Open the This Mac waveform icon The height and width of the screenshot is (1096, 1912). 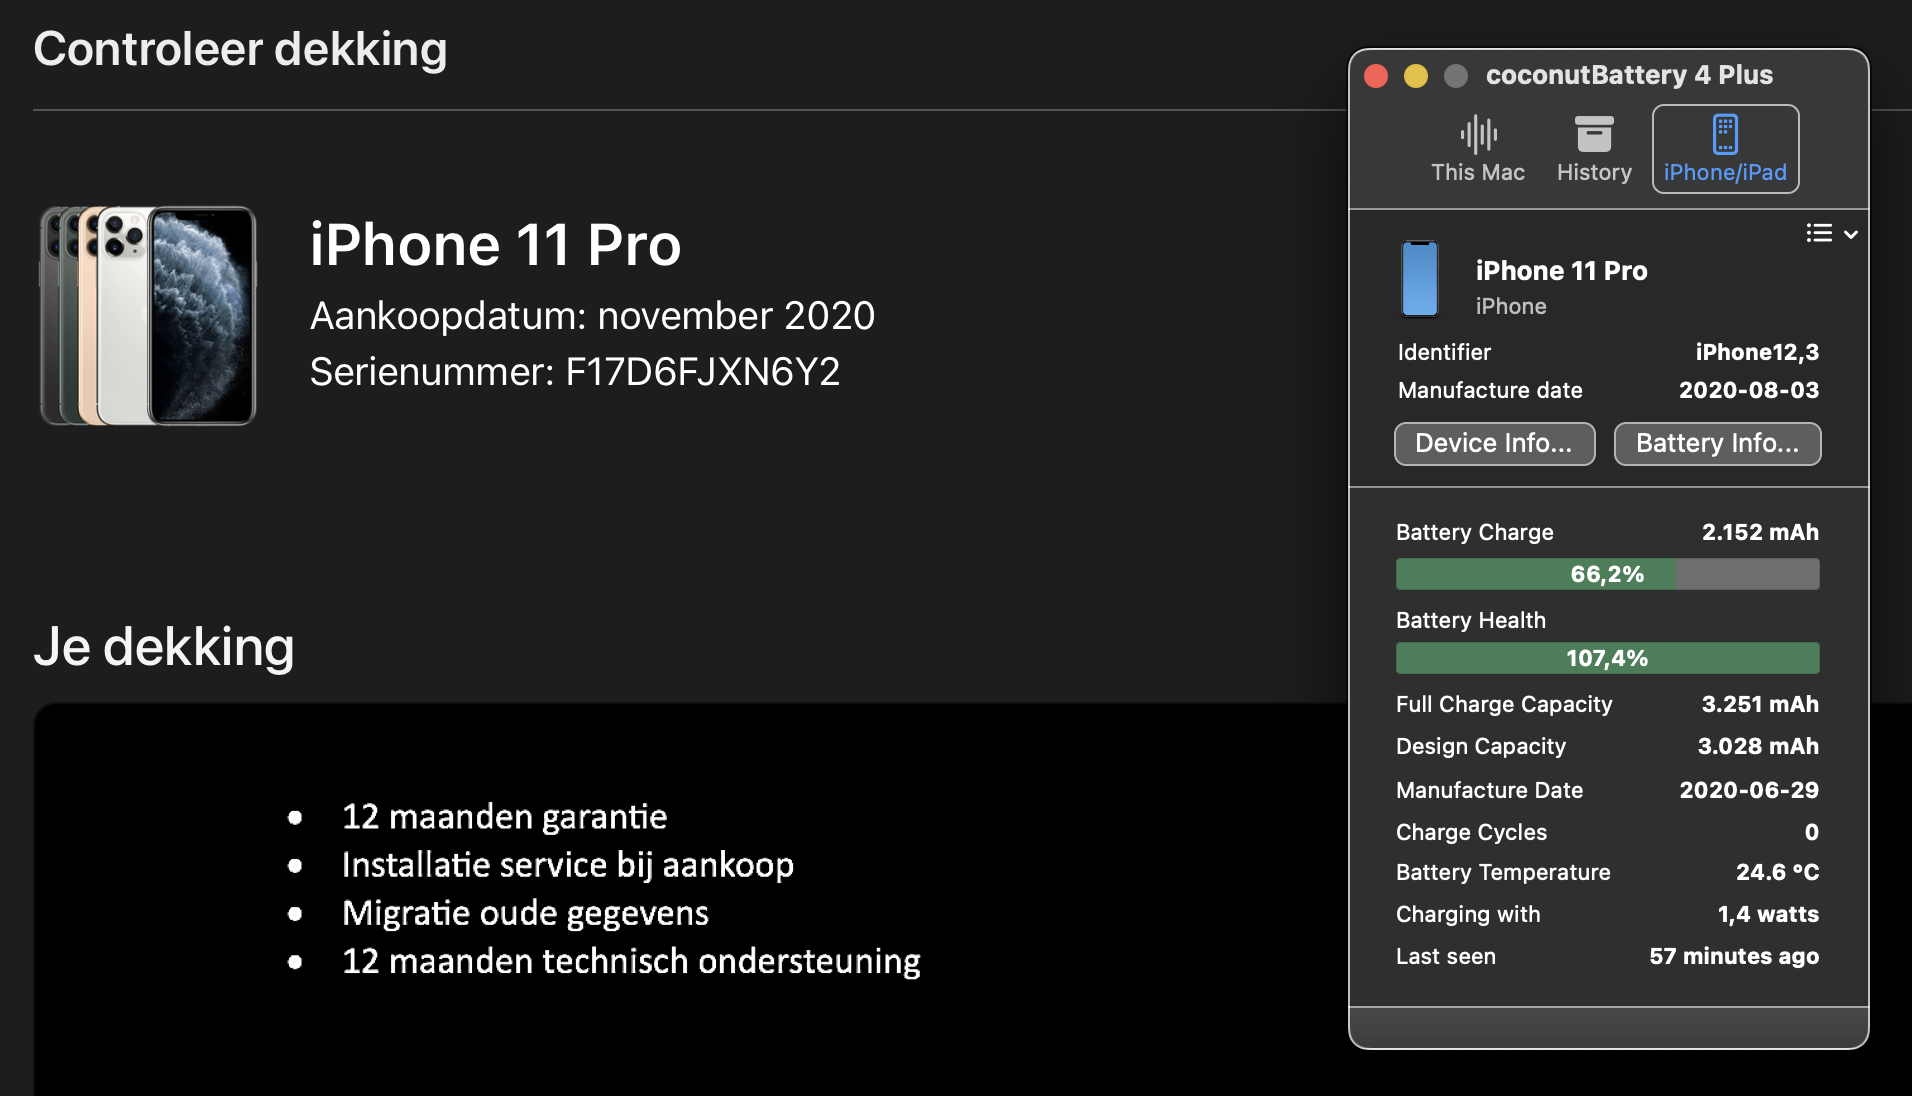coord(1478,134)
